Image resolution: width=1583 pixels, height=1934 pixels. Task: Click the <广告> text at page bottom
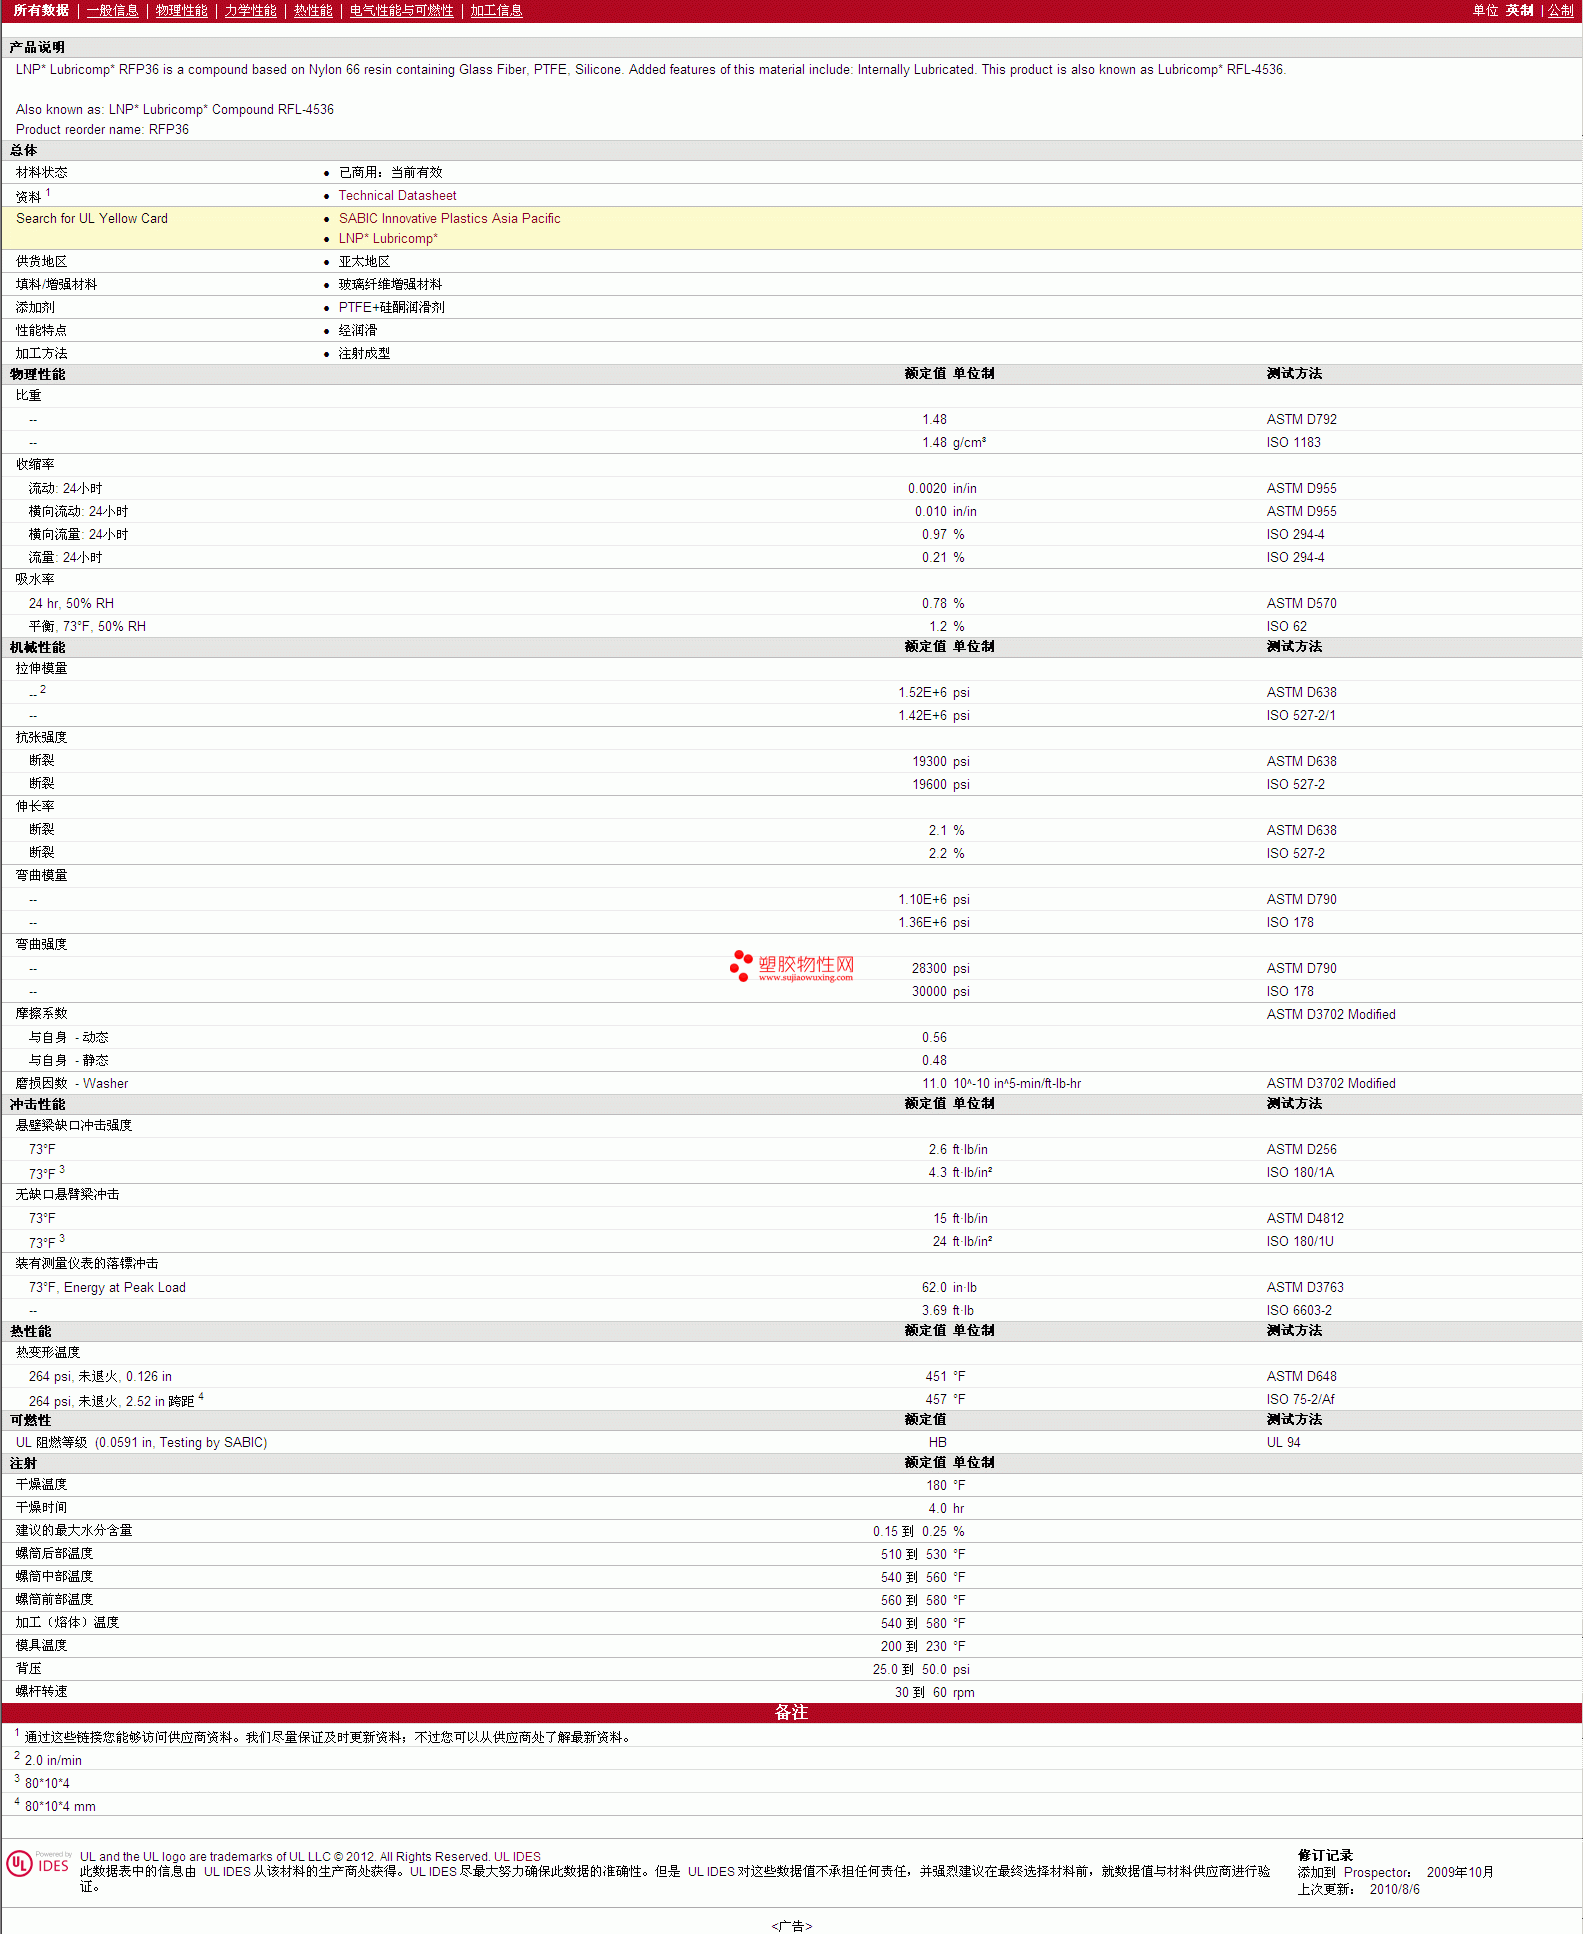click(x=791, y=1926)
